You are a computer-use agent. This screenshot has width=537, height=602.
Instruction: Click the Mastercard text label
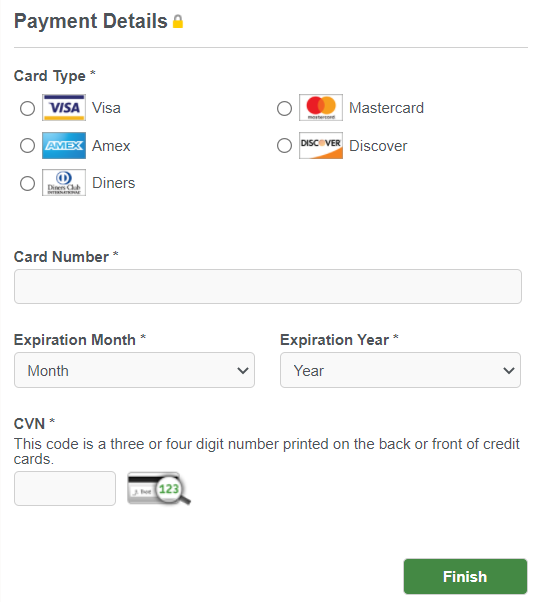(387, 108)
